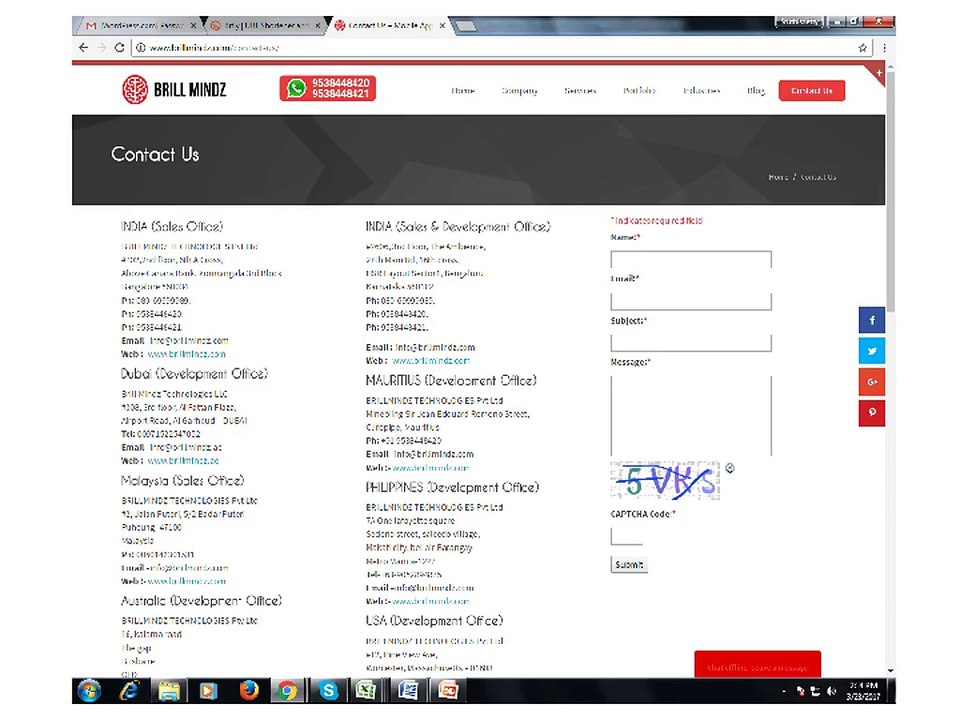The width and height of the screenshot is (960, 720).
Task: Click into the Email input field
Action: [x=691, y=301]
